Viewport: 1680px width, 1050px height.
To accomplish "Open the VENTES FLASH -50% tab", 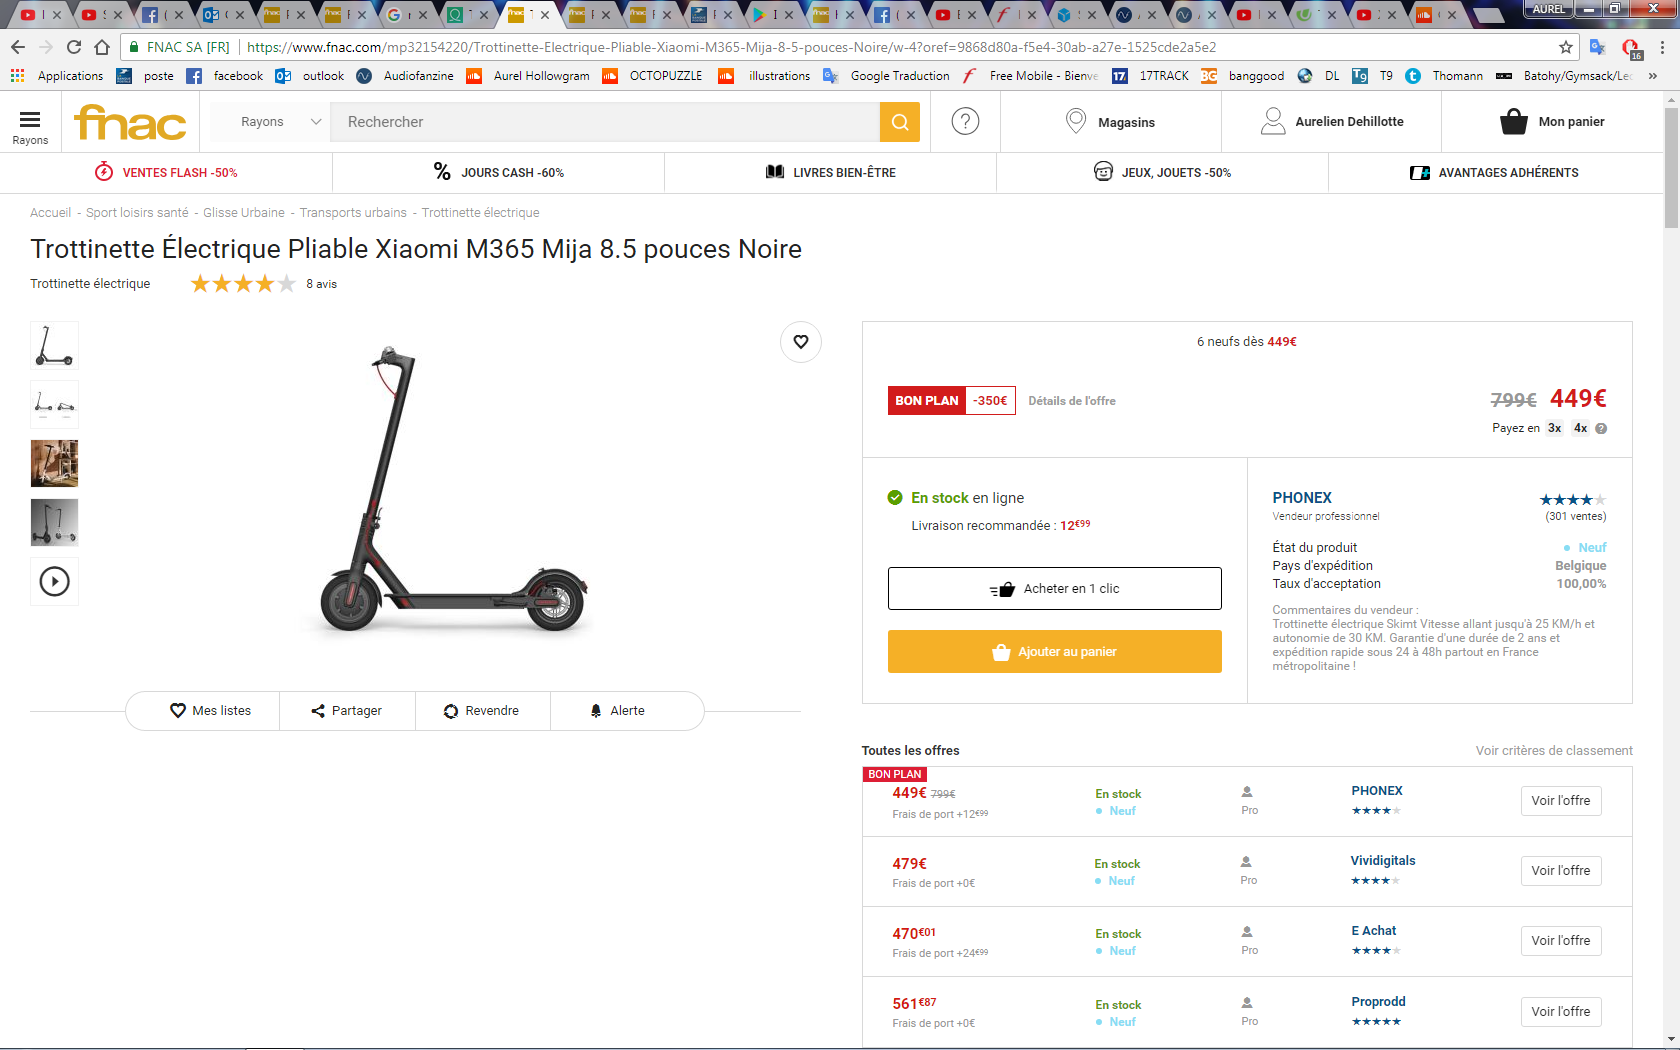I will [x=166, y=173].
